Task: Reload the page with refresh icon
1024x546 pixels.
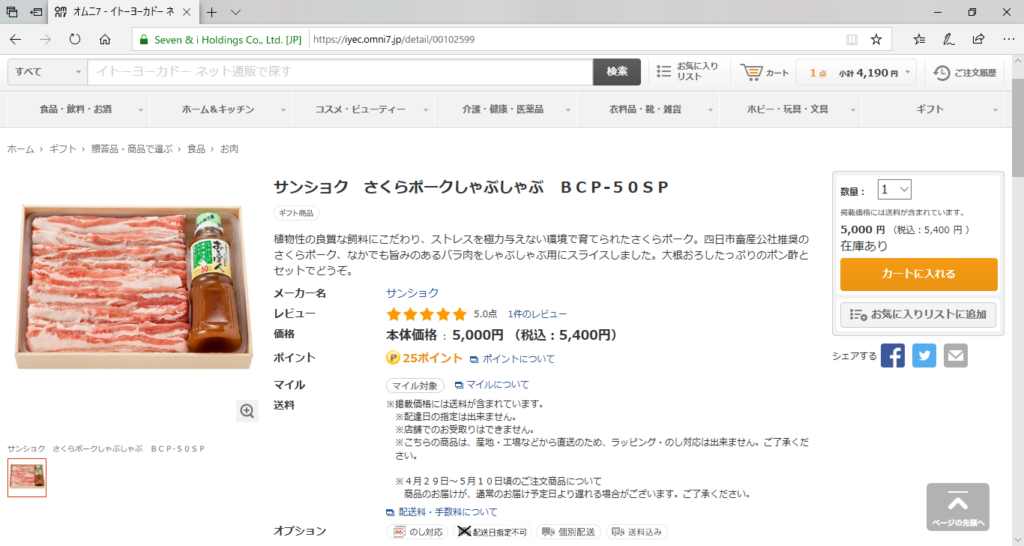Action: click(x=75, y=39)
